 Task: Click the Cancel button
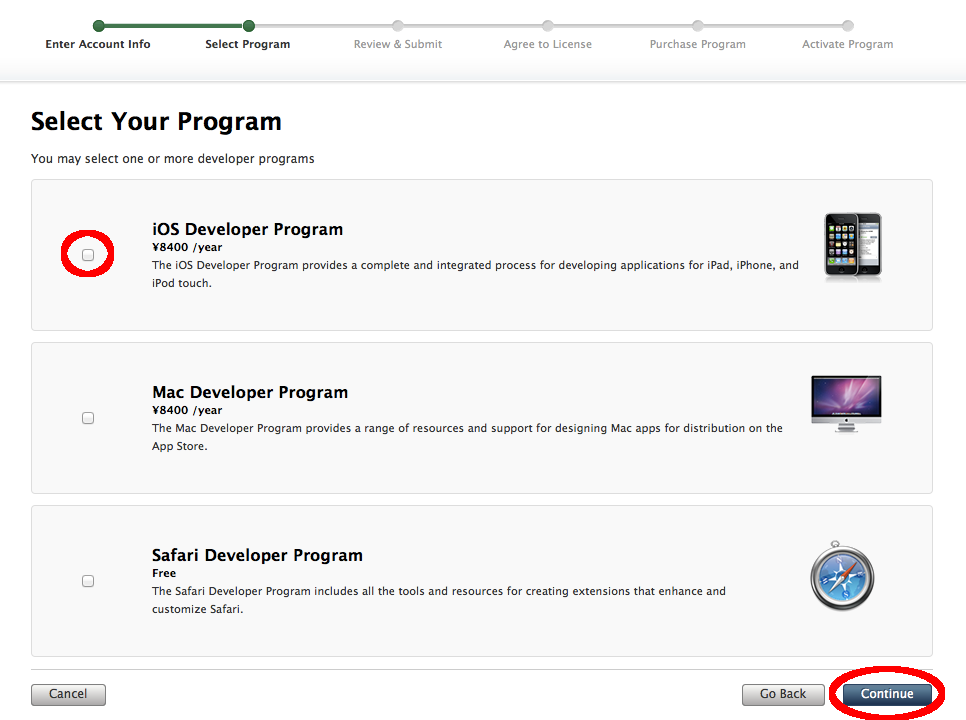(x=68, y=694)
